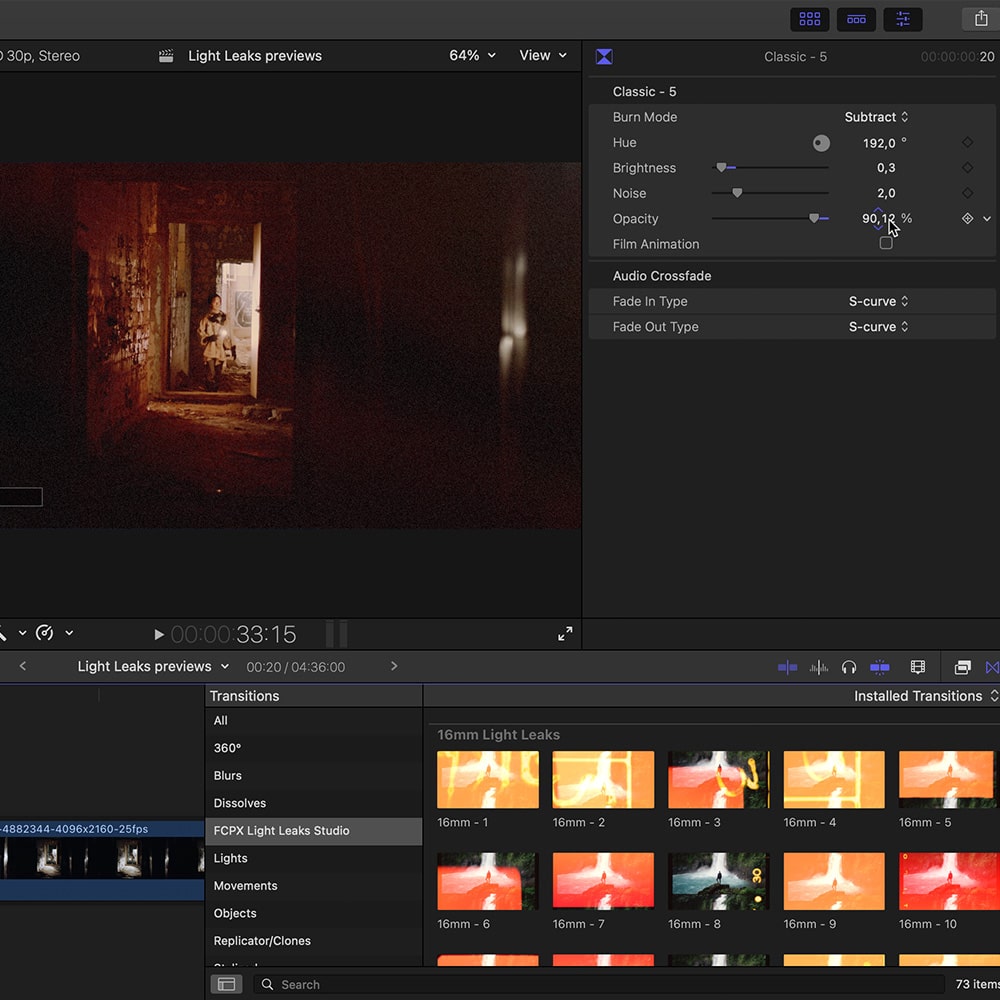
Task: Open the viewer View options
Action: coord(543,56)
